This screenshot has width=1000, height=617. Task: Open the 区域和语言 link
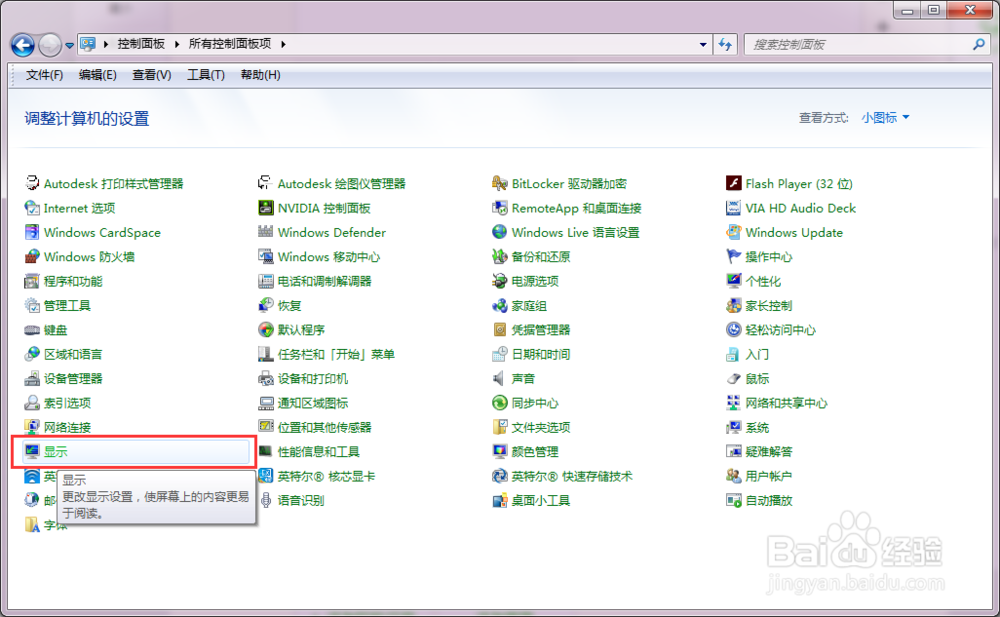(73, 354)
